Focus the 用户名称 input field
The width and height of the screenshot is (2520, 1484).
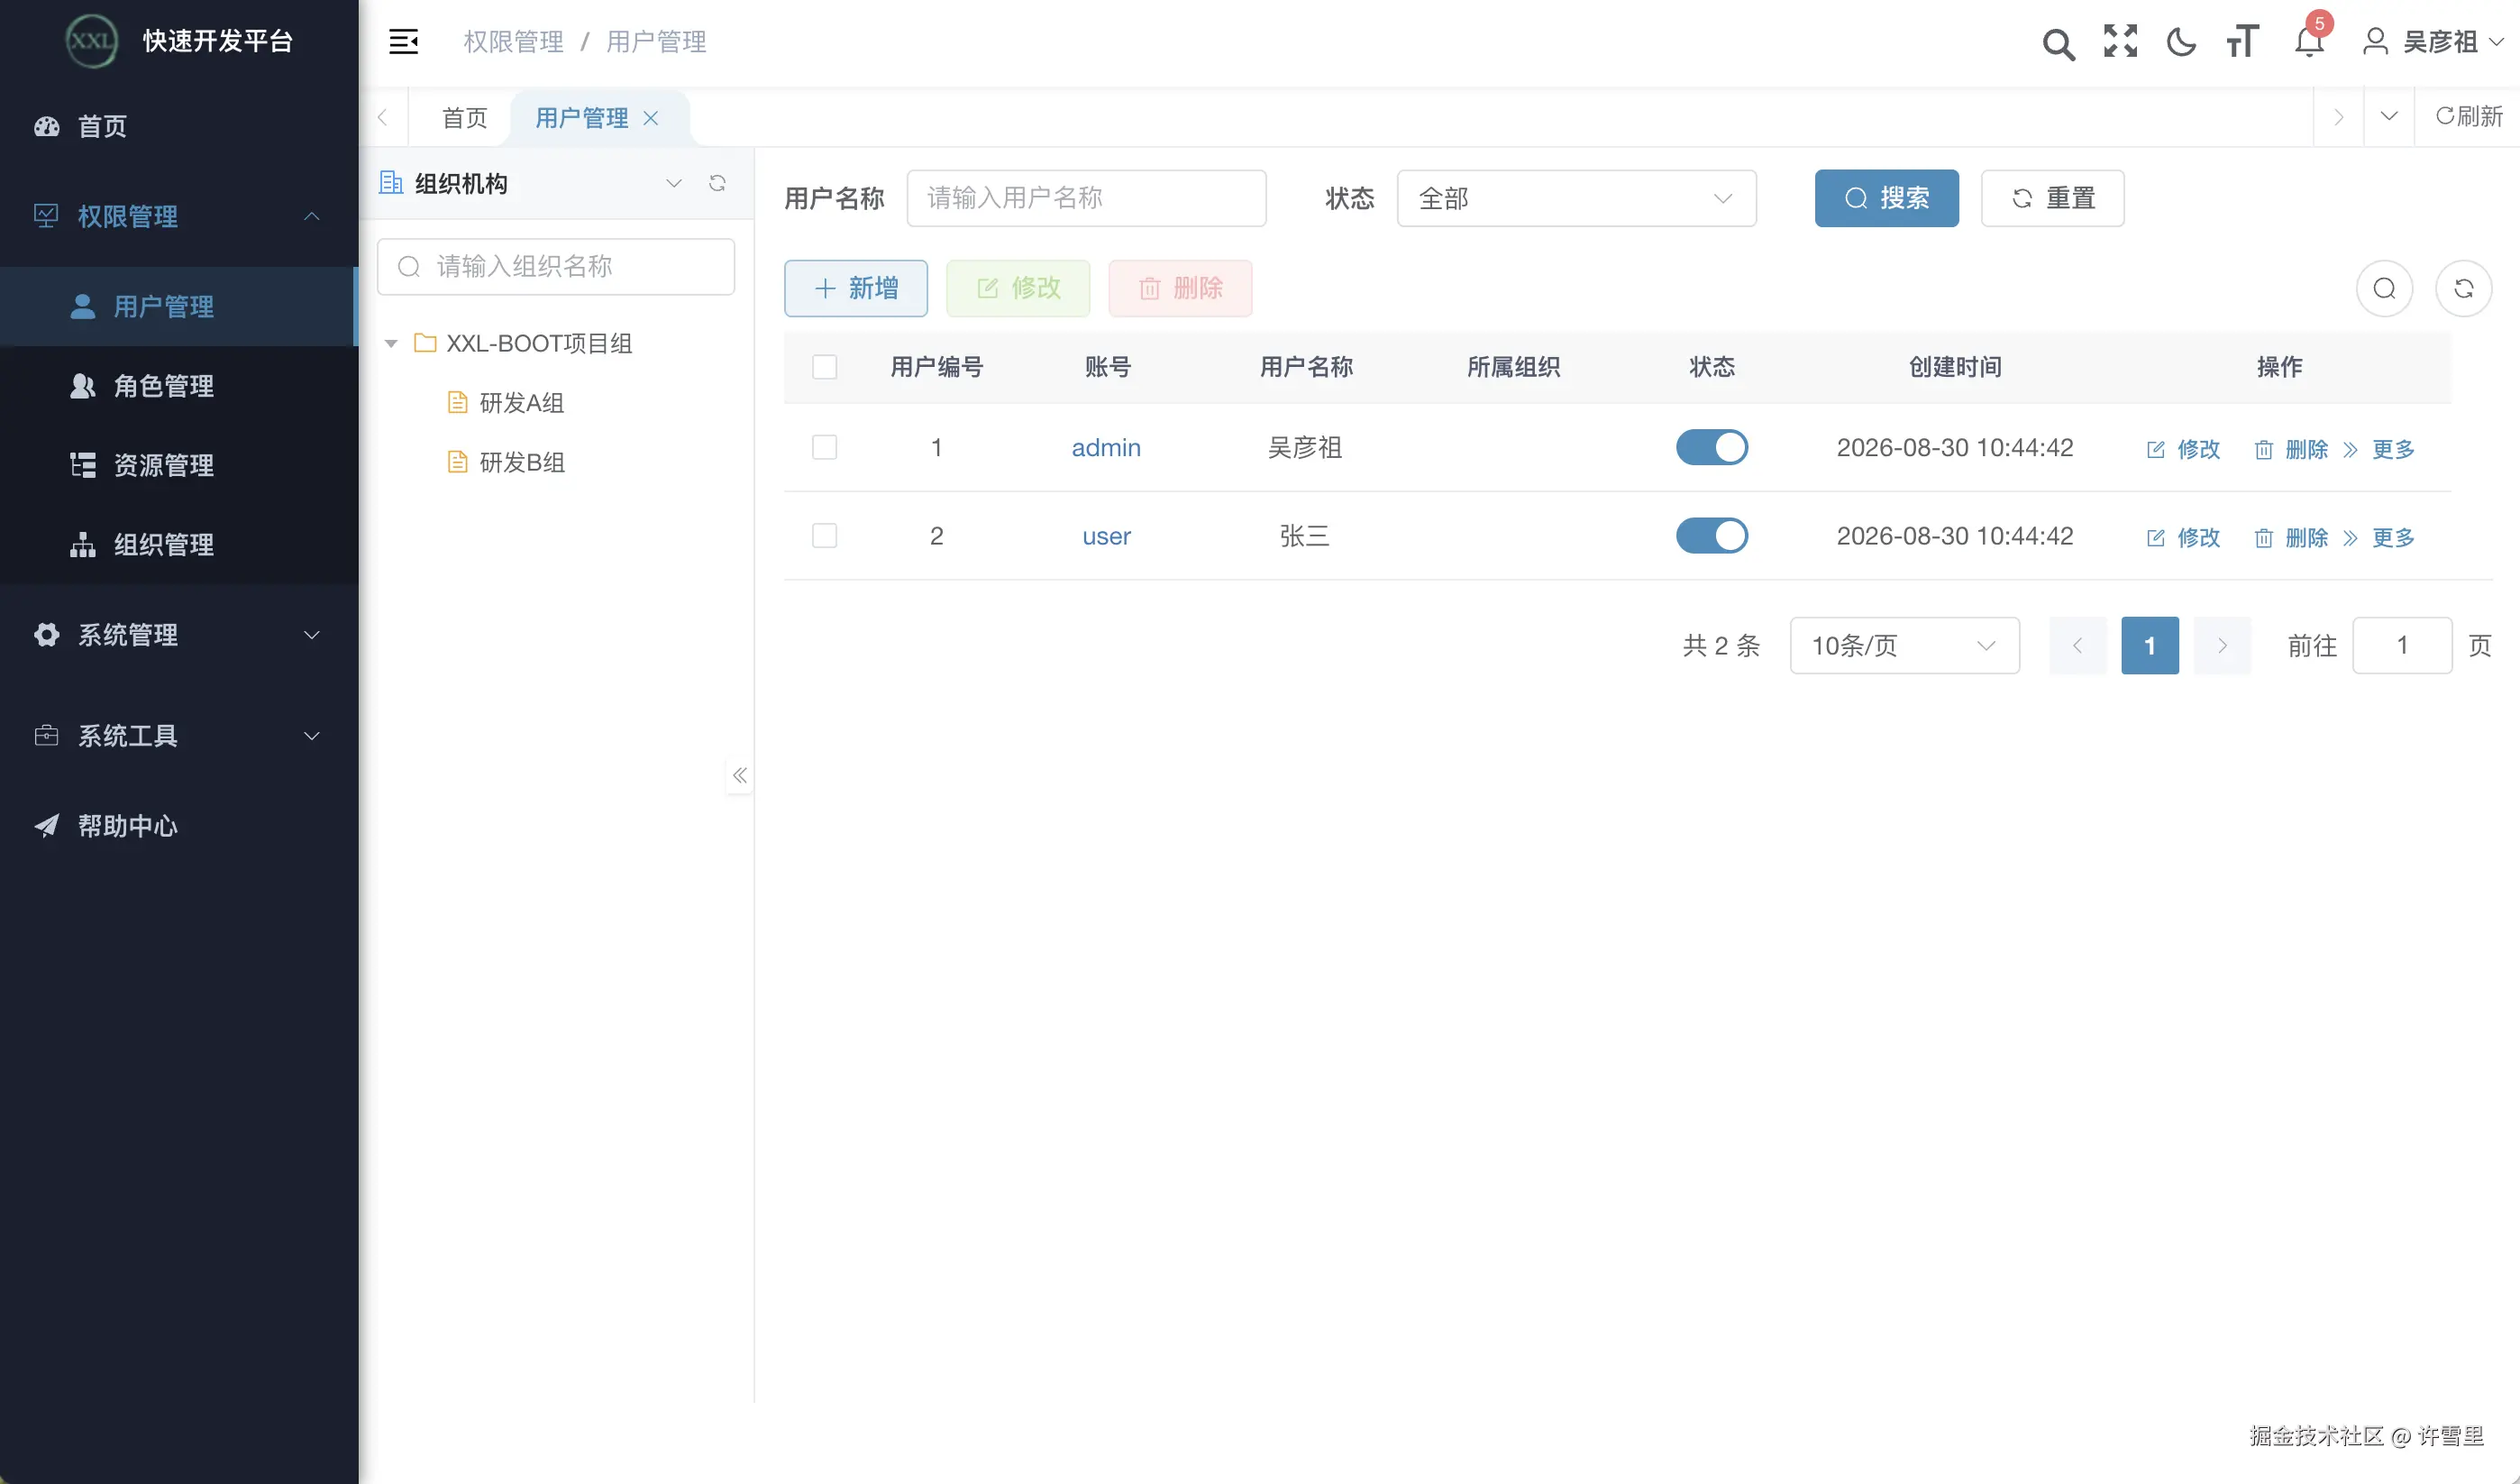(1086, 198)
